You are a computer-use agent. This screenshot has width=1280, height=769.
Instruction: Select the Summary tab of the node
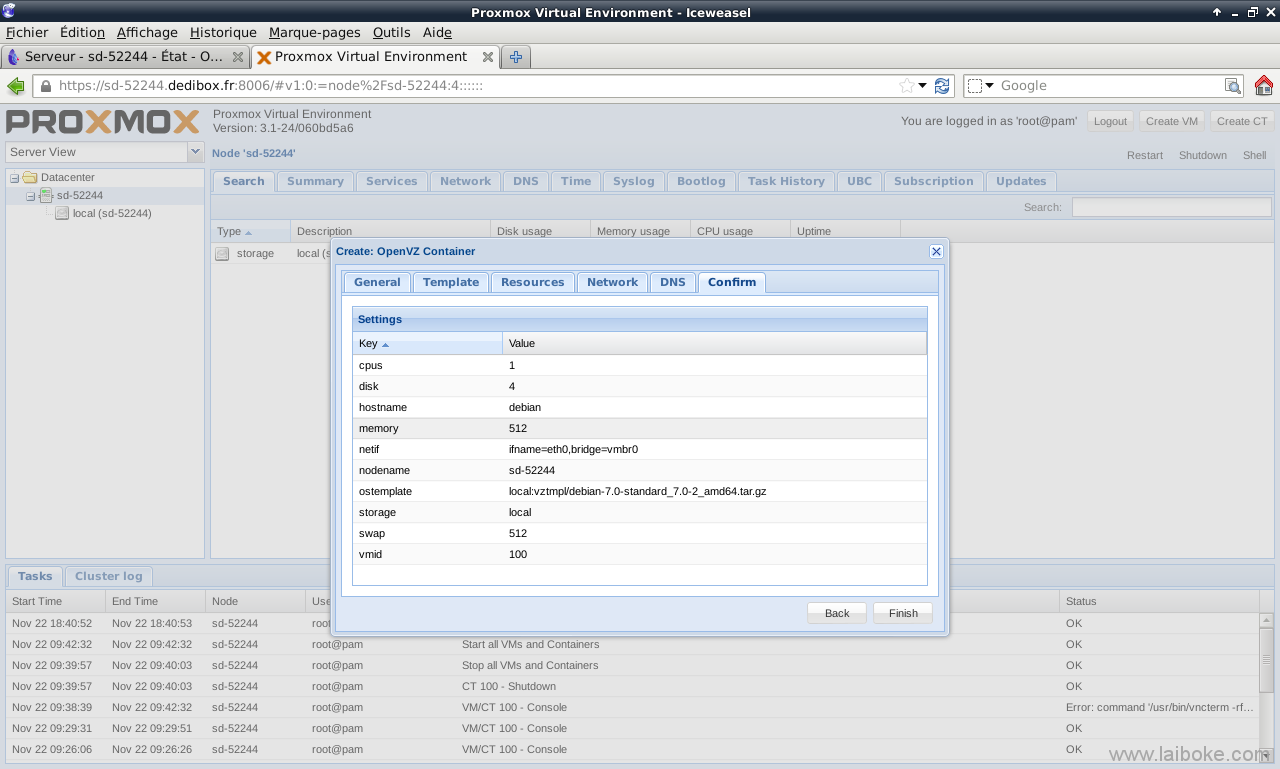(315, 181)
